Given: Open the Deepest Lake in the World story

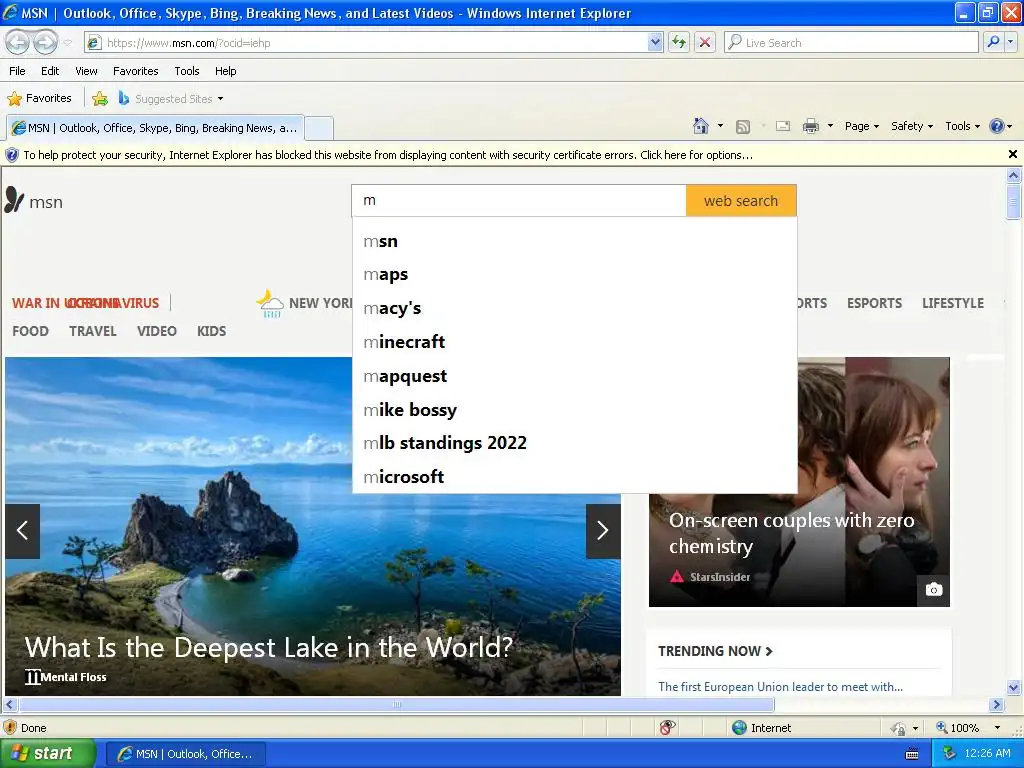Looking at the screenshot, I should click(x=268, y=648).
